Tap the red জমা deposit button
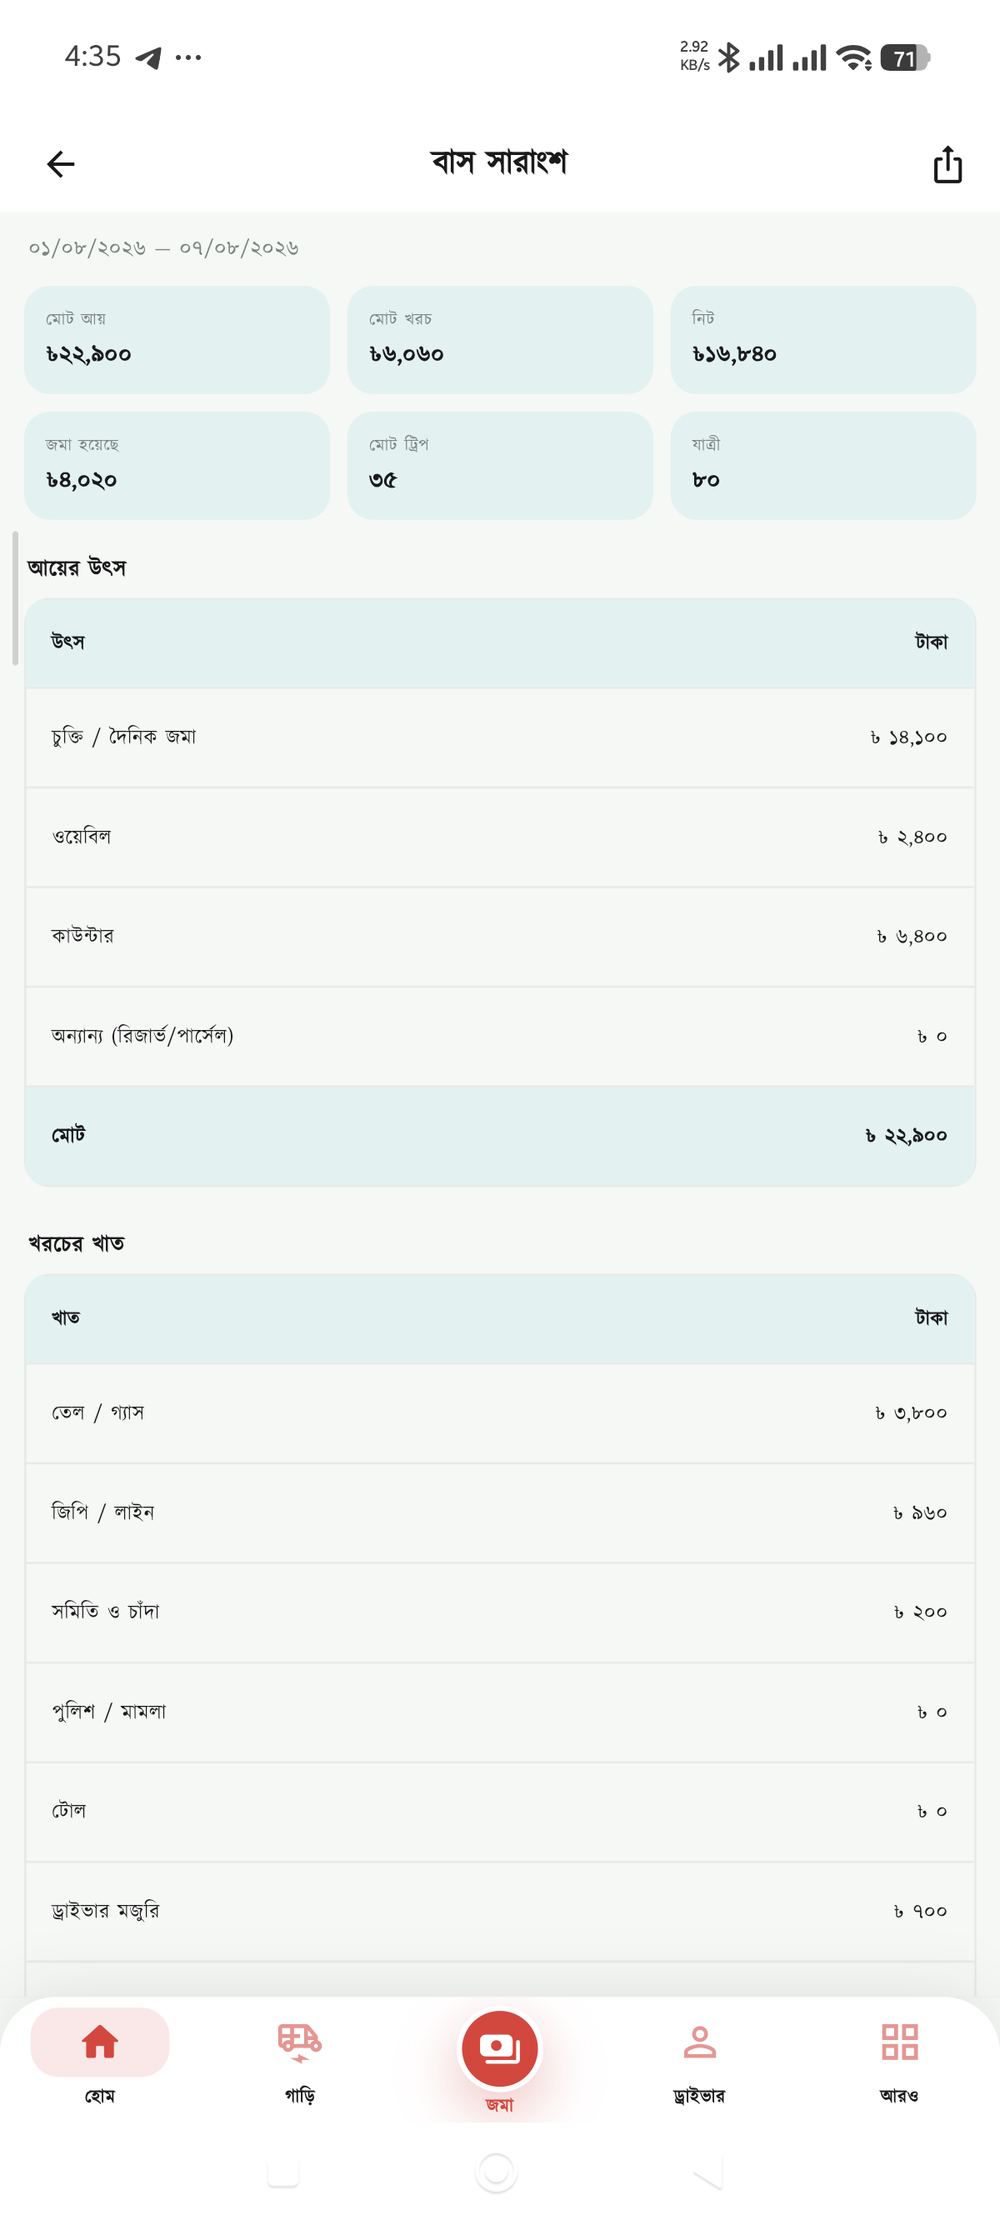Image resolution: width=1000 pixels, height=2225 pixels. [499, 2048]
